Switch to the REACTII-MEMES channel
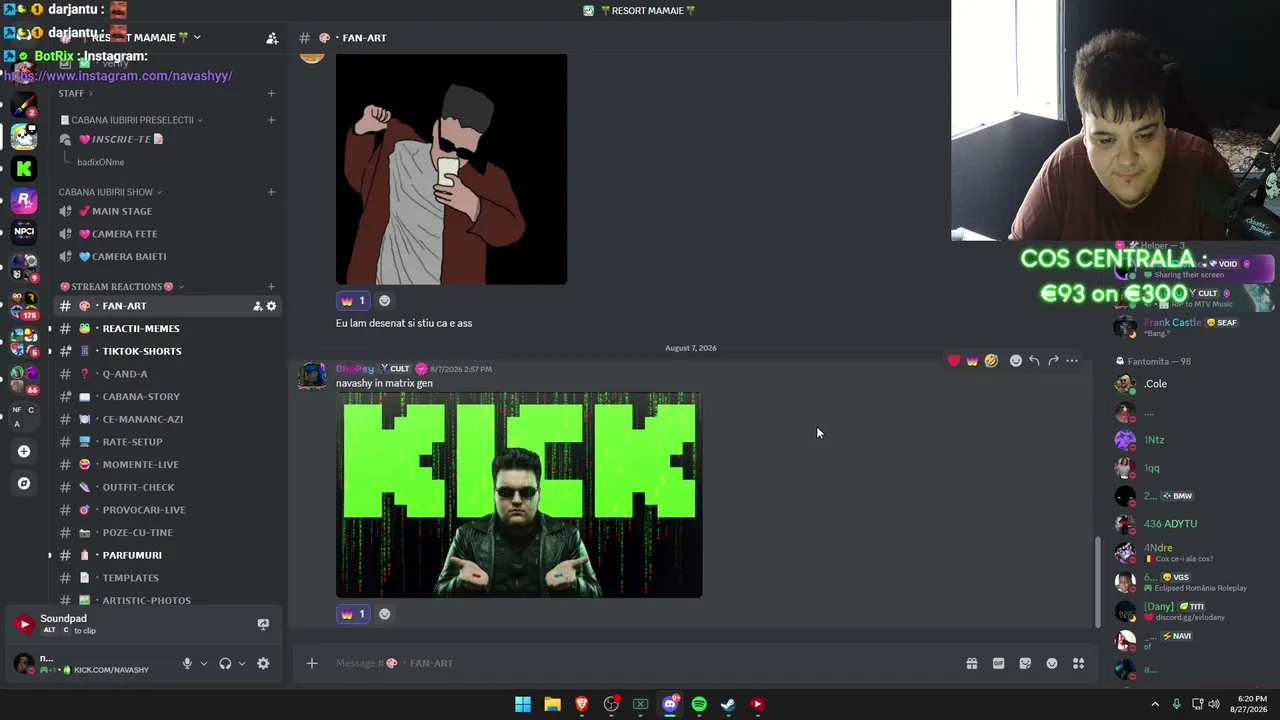Screen dimensions: 1280x720 point(167,329)
